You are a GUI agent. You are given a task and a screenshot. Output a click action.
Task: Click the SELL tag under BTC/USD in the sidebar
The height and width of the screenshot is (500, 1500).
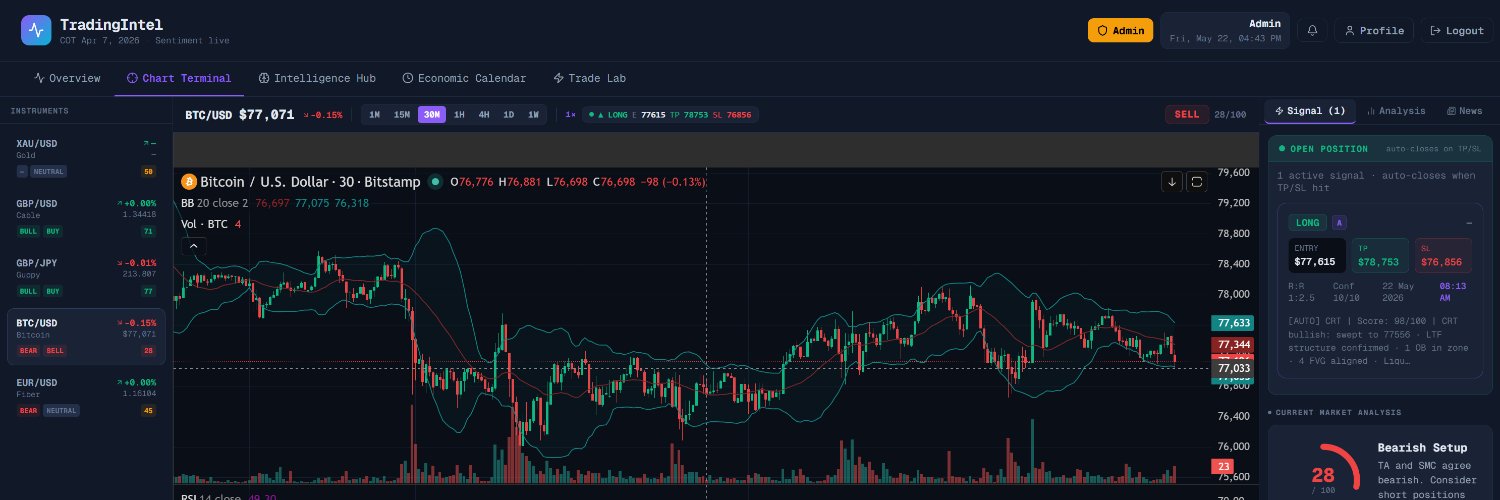(x=55, y=351)
